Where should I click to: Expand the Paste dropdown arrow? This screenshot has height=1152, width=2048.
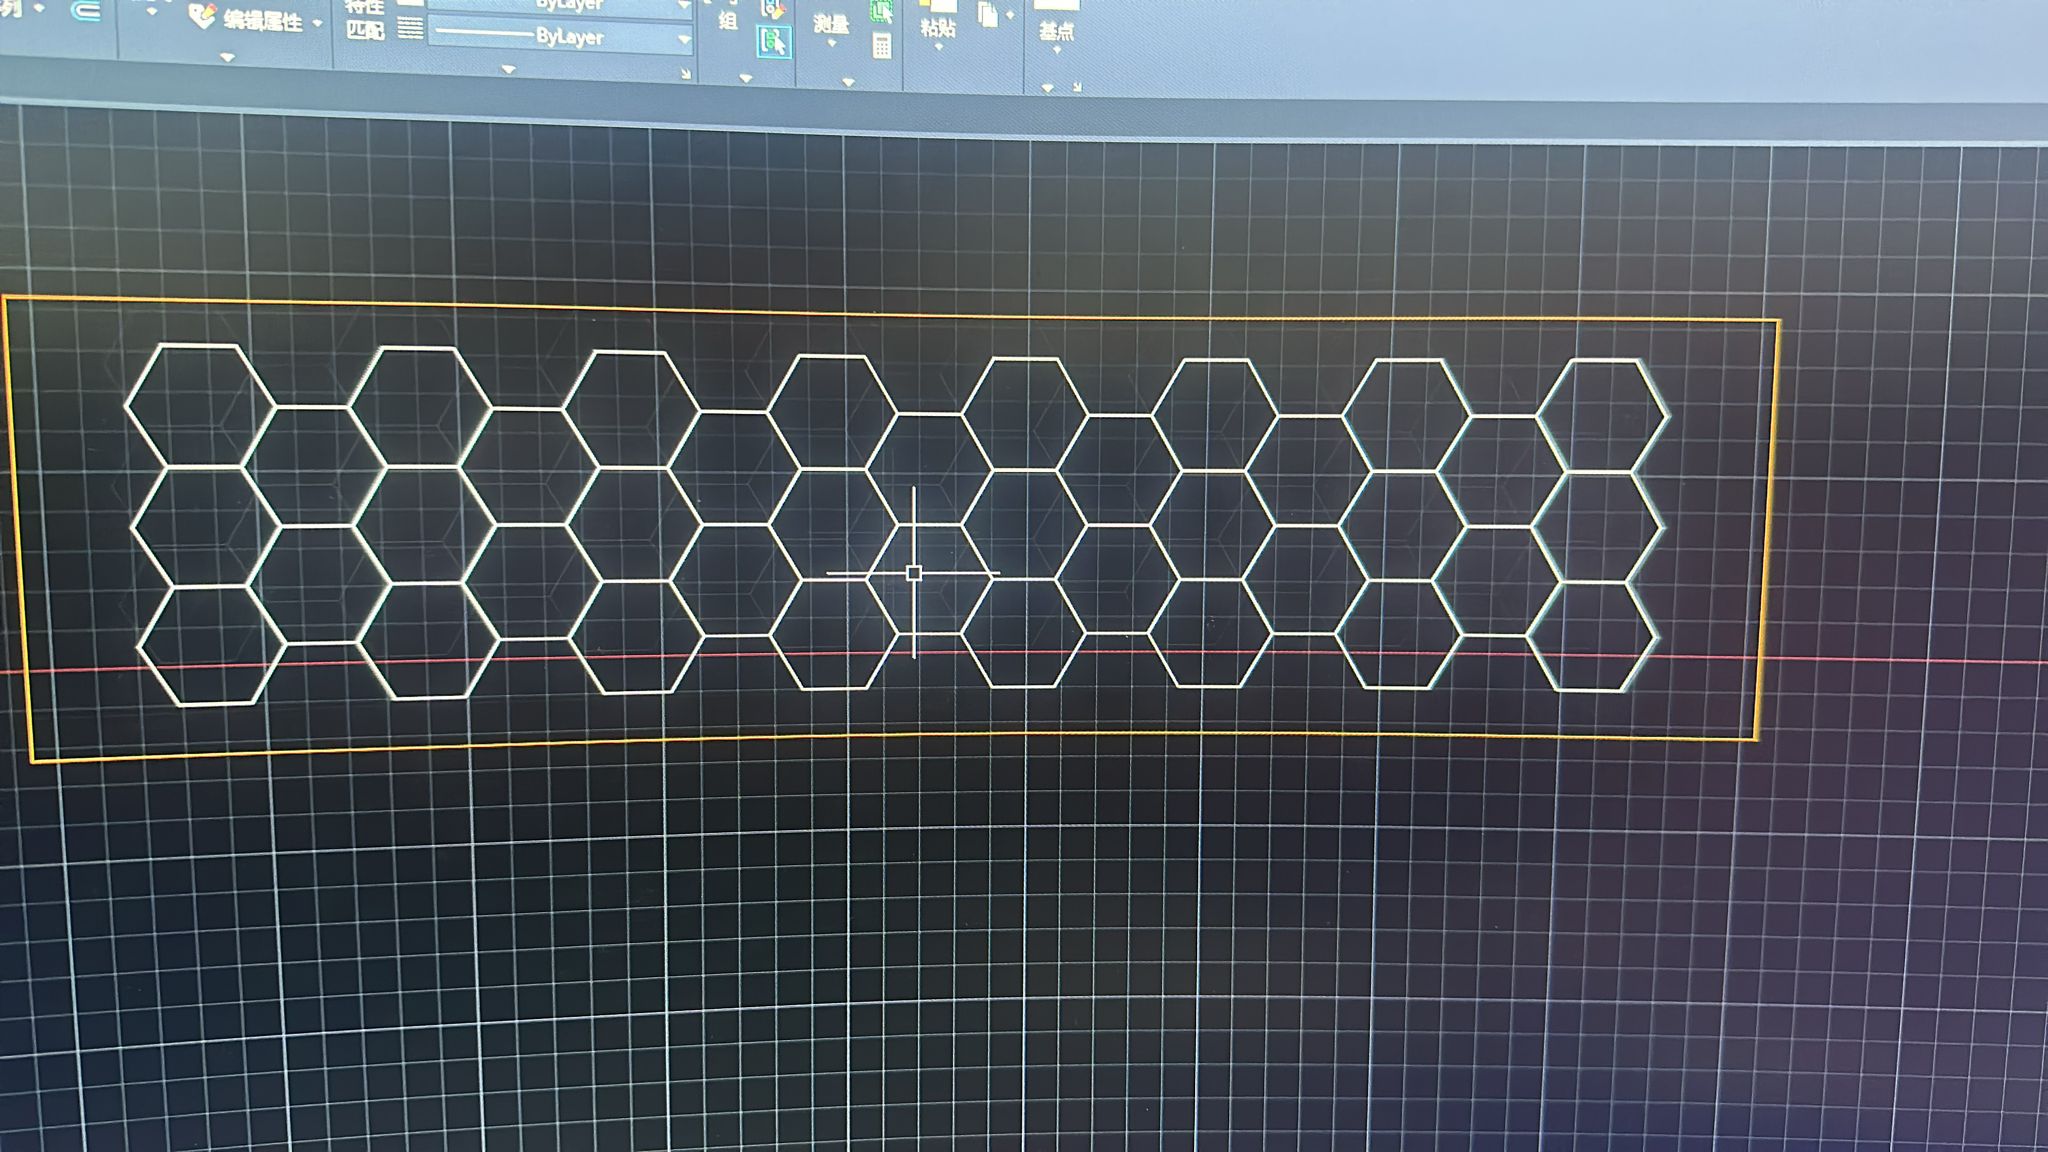(x=939, y=46)
